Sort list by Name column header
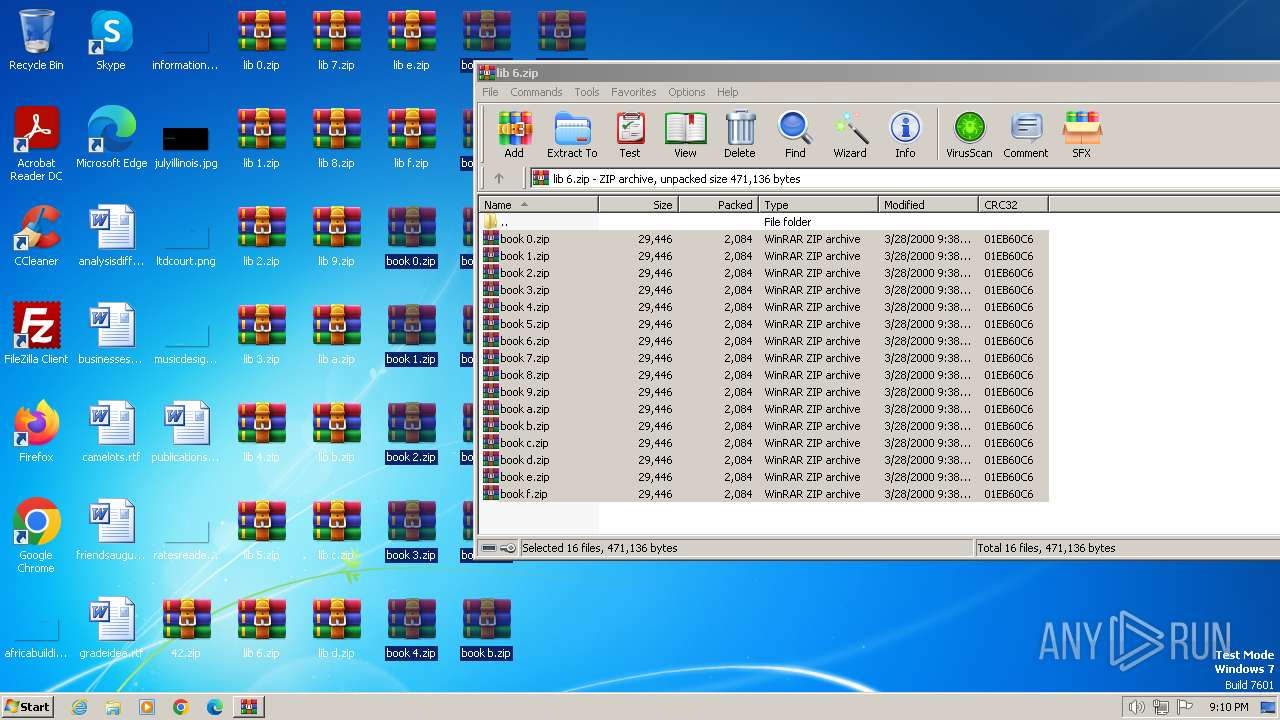This screenshot has height=720, width=1280. coord(539,205)
